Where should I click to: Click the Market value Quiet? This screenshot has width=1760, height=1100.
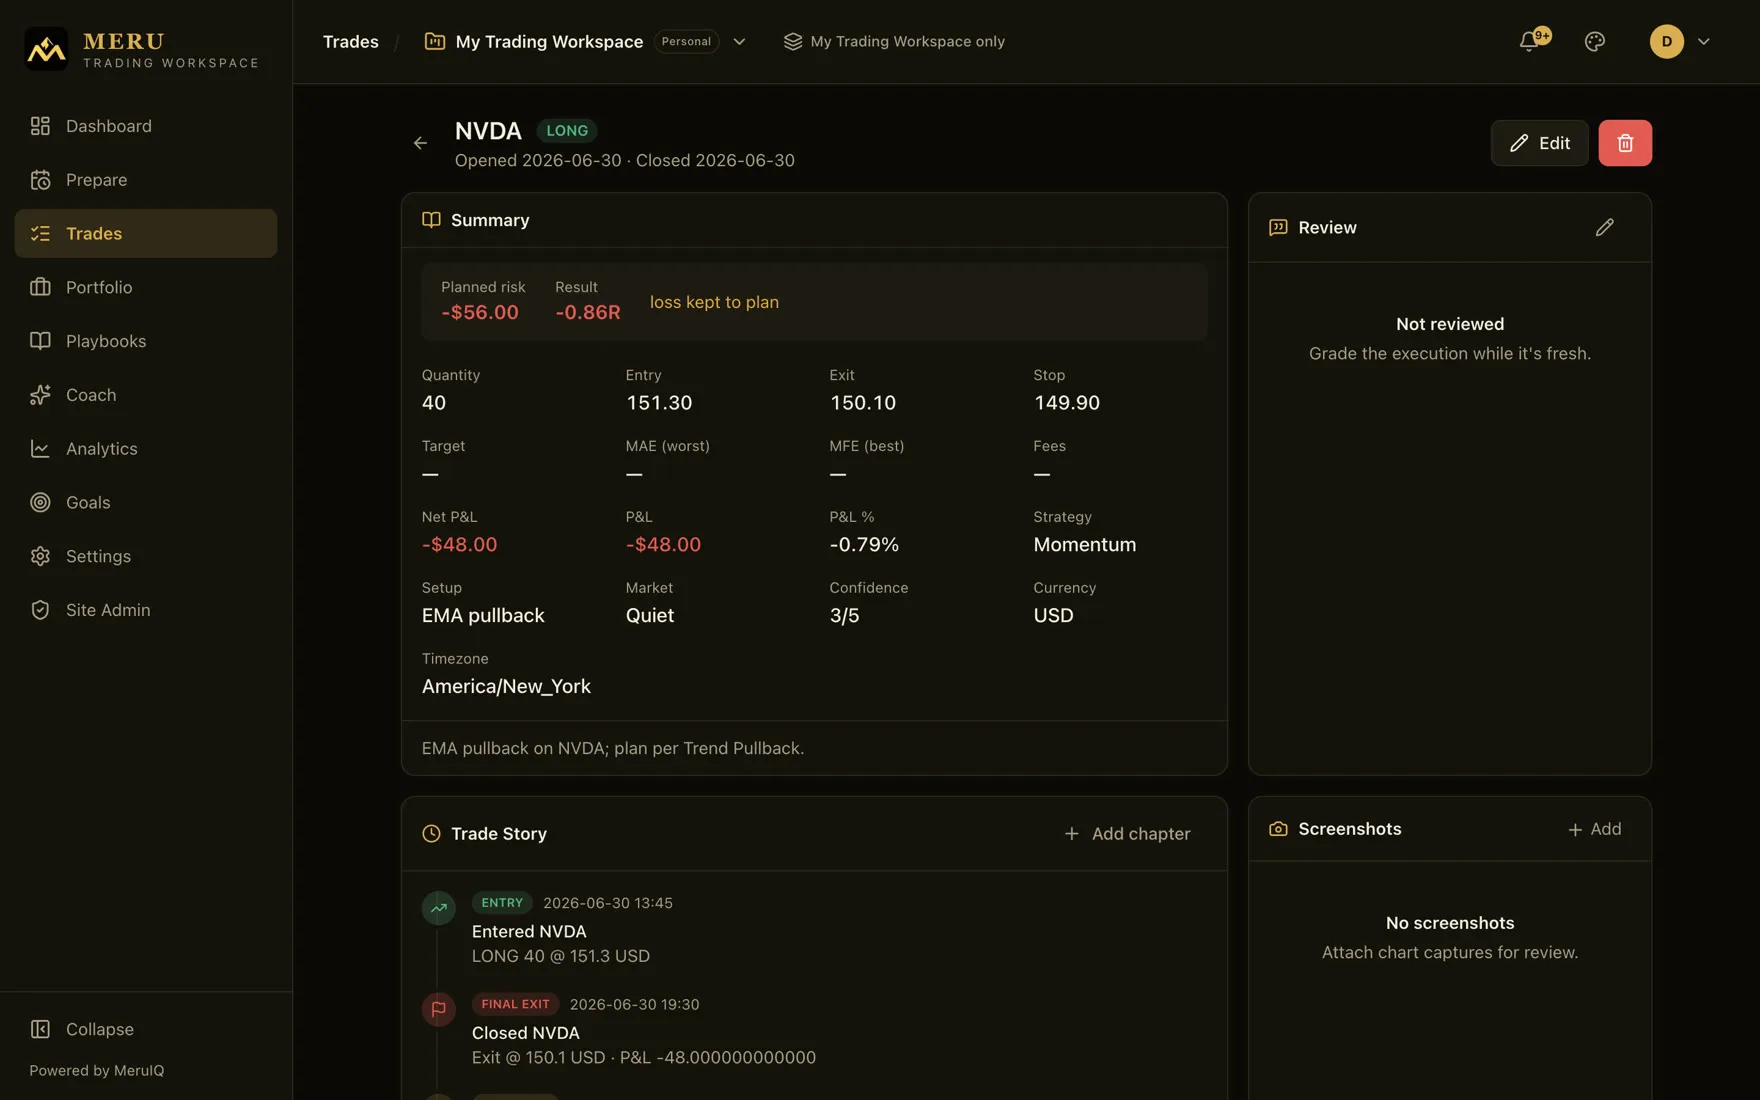click(650, 616)
